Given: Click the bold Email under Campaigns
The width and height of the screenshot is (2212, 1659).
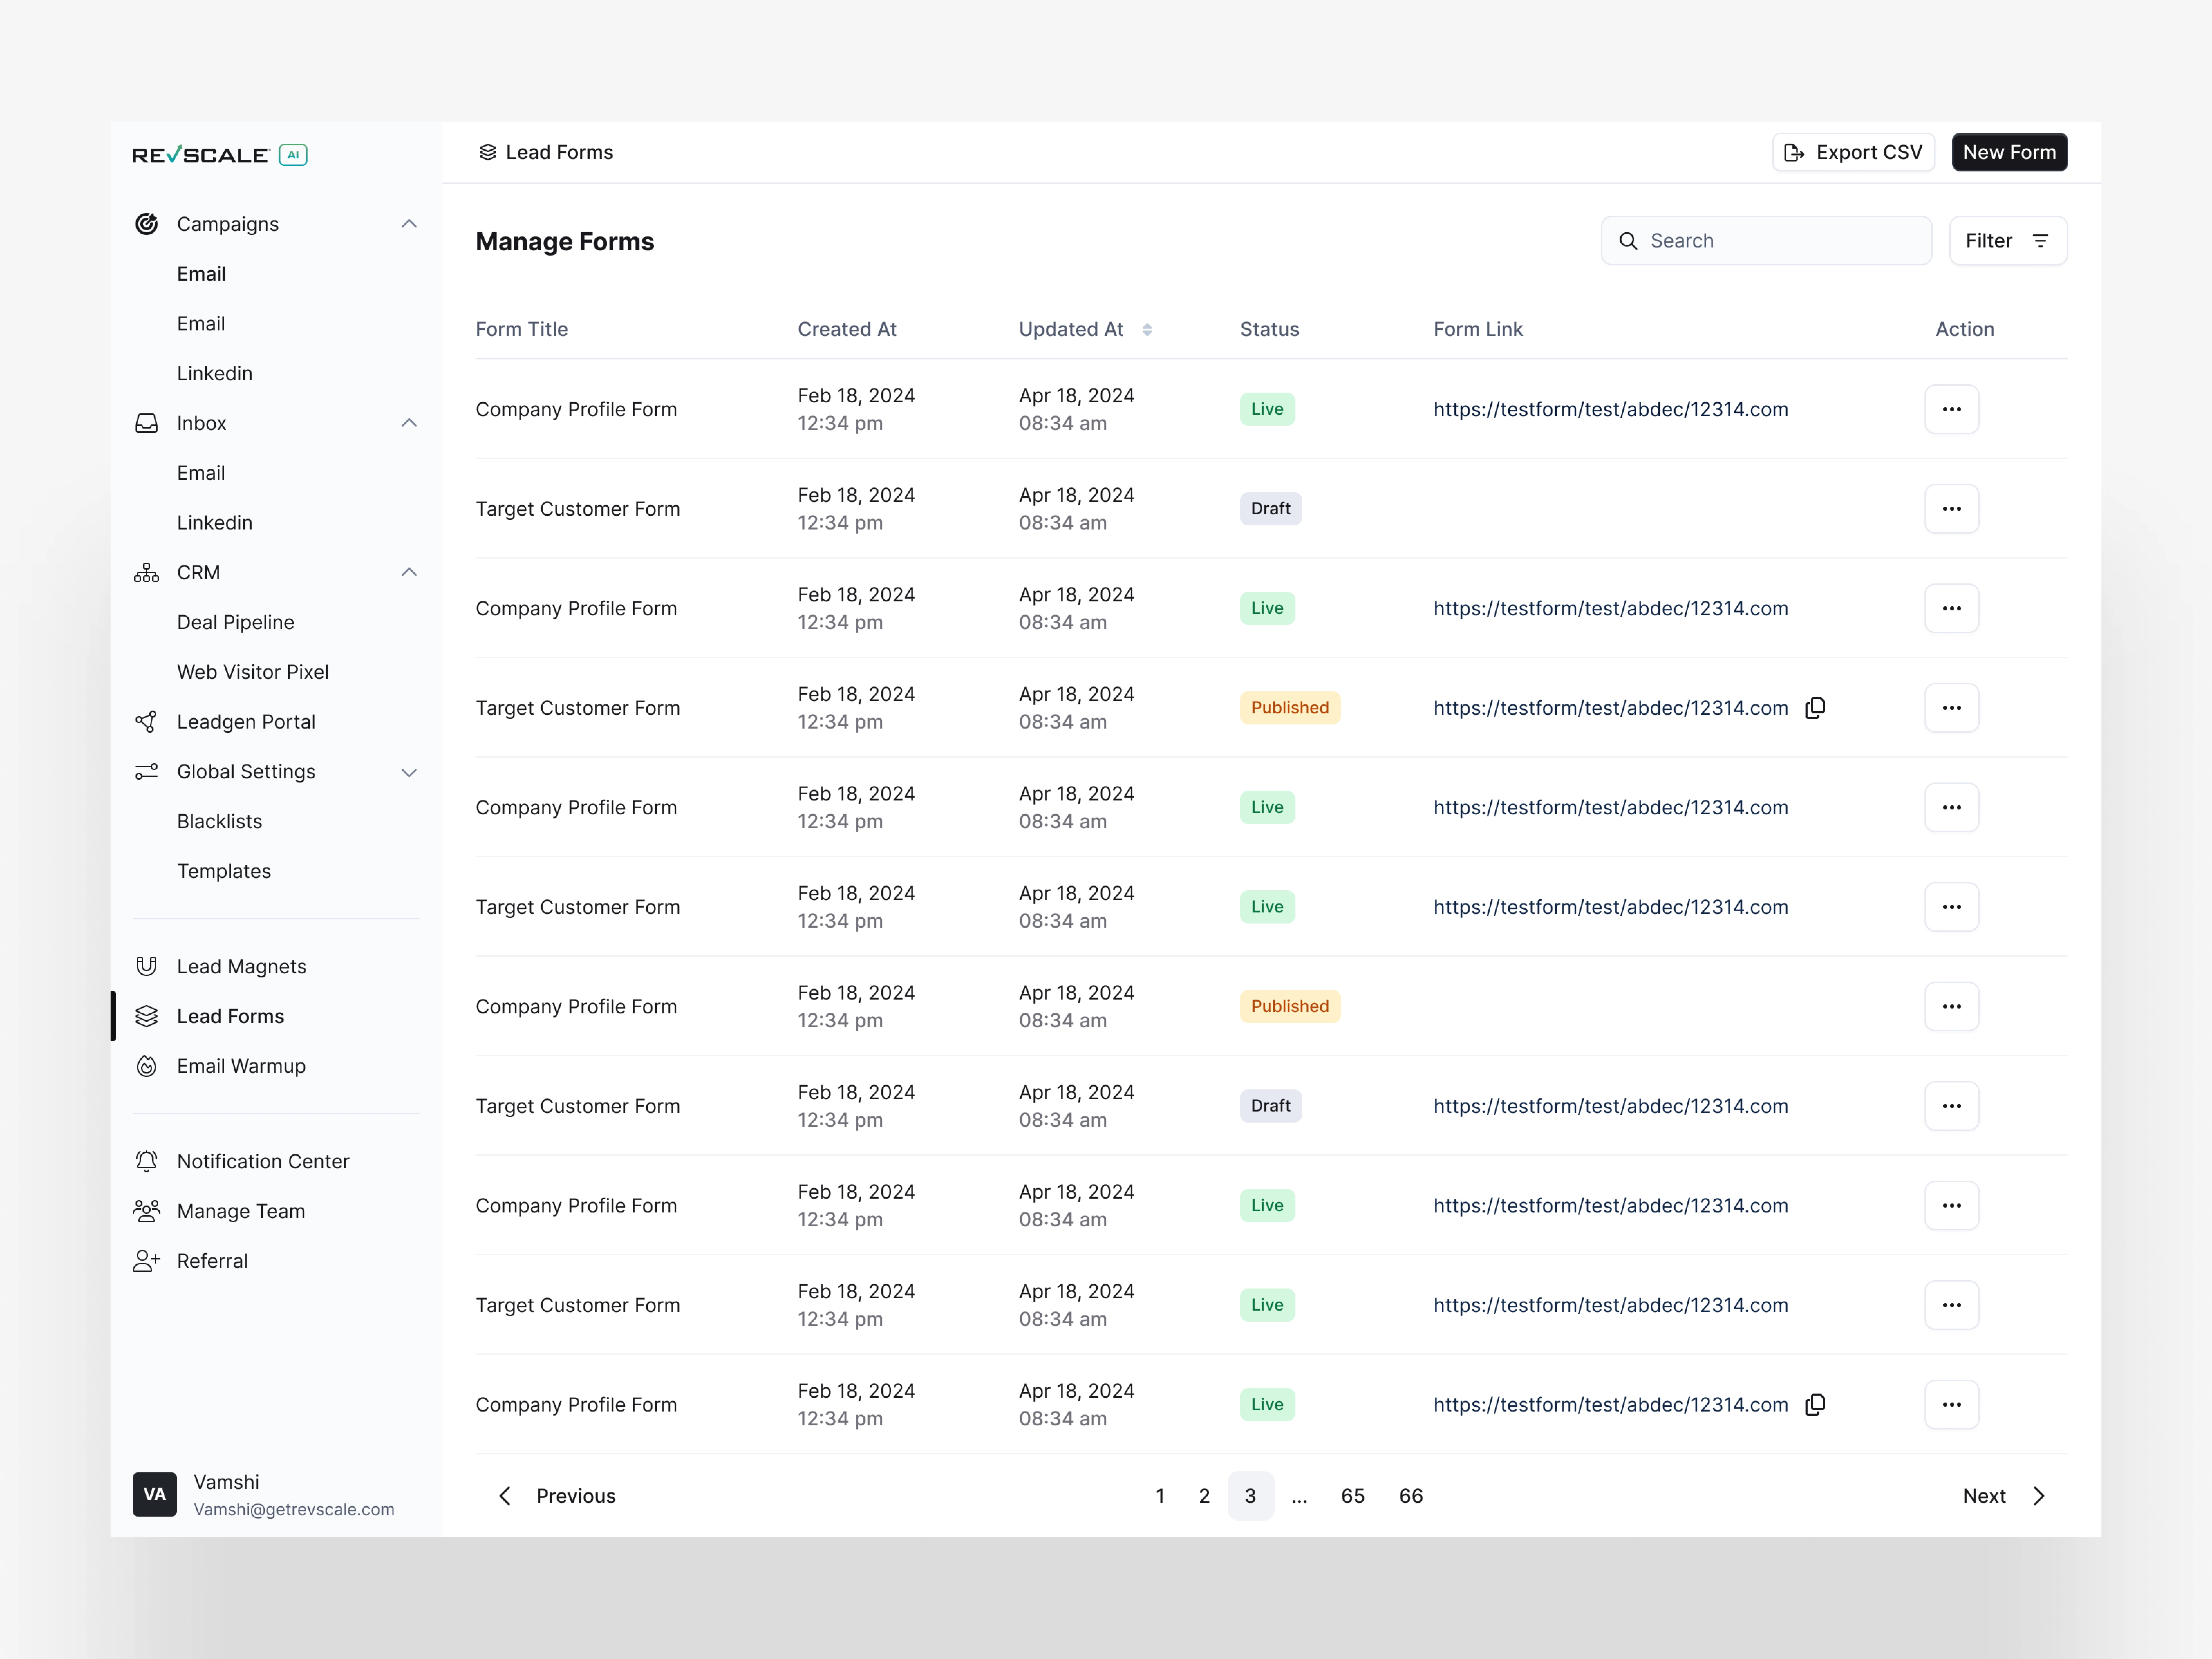Looking at the screenshot, I should pyautogui.click(x=201, y=274).
